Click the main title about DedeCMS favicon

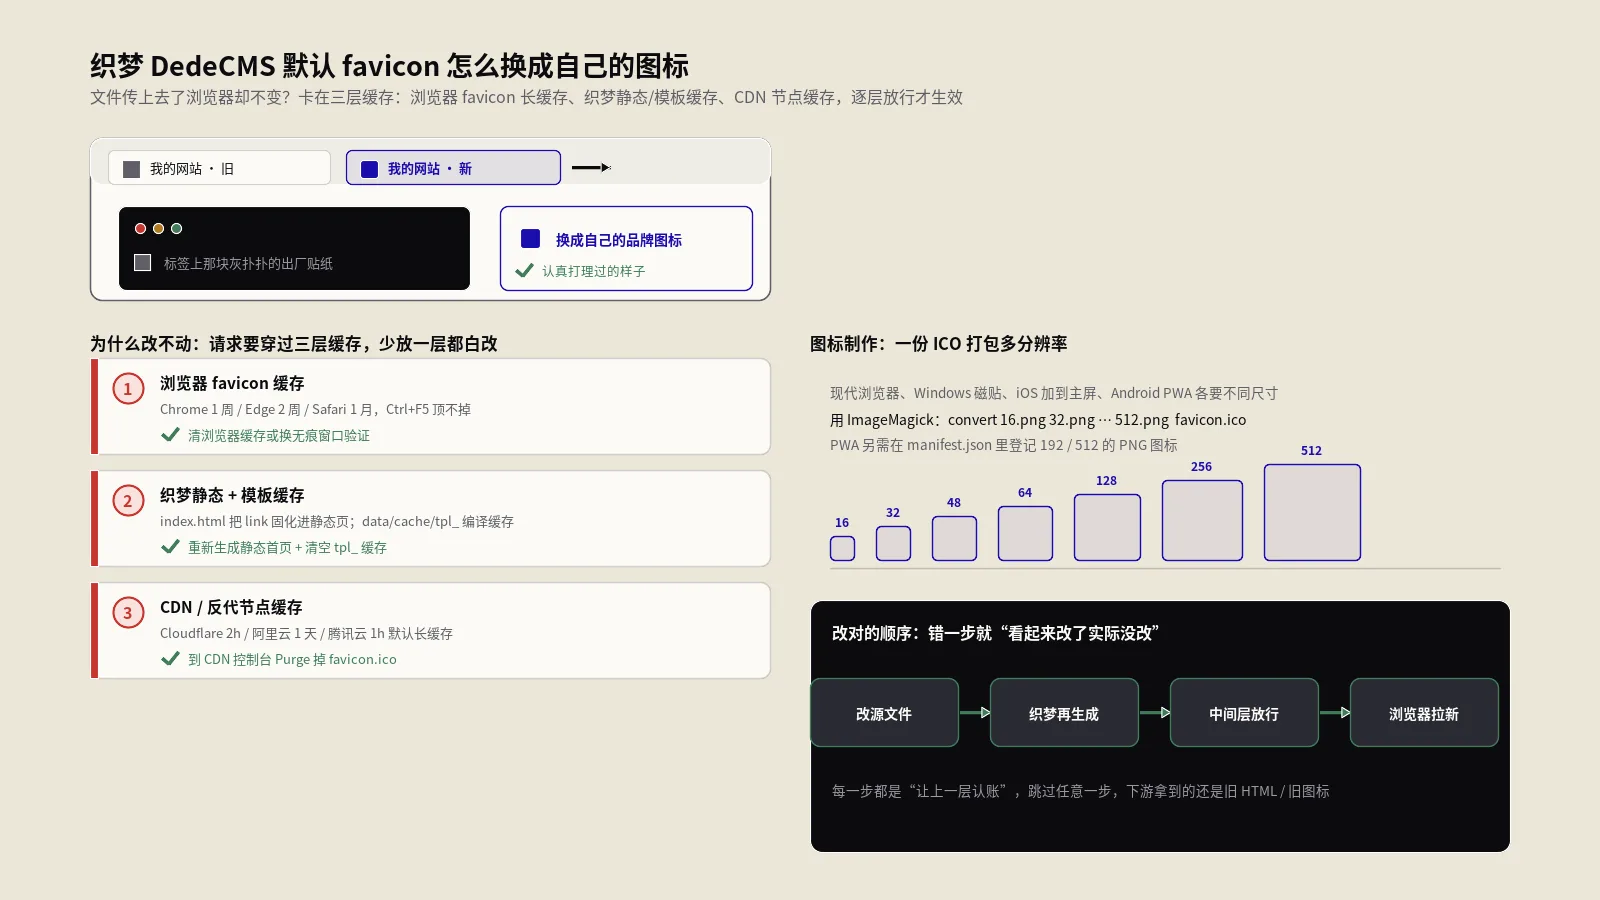[389, 66]
